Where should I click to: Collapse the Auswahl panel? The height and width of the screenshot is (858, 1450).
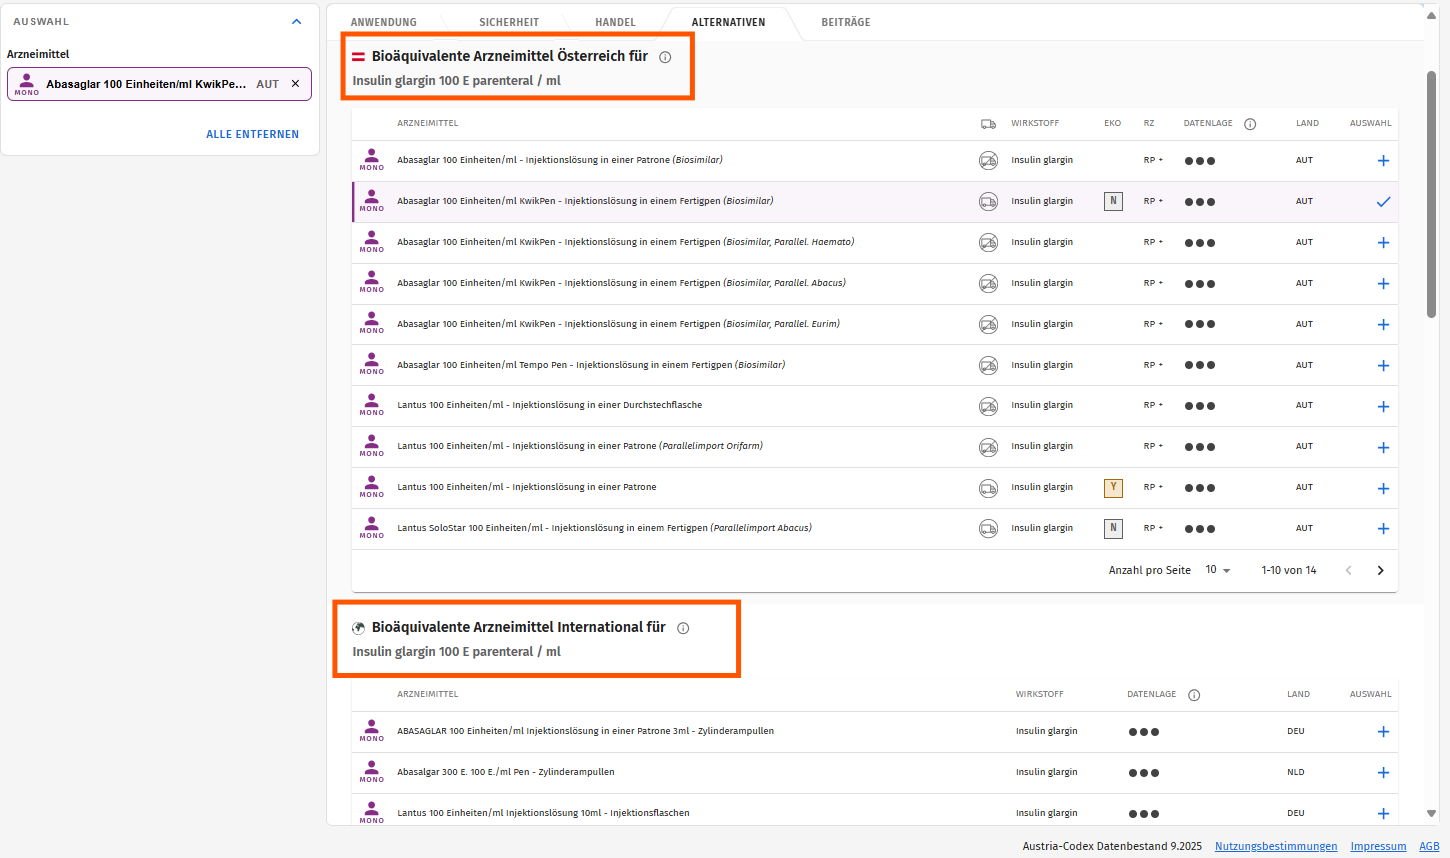point(296,21)
